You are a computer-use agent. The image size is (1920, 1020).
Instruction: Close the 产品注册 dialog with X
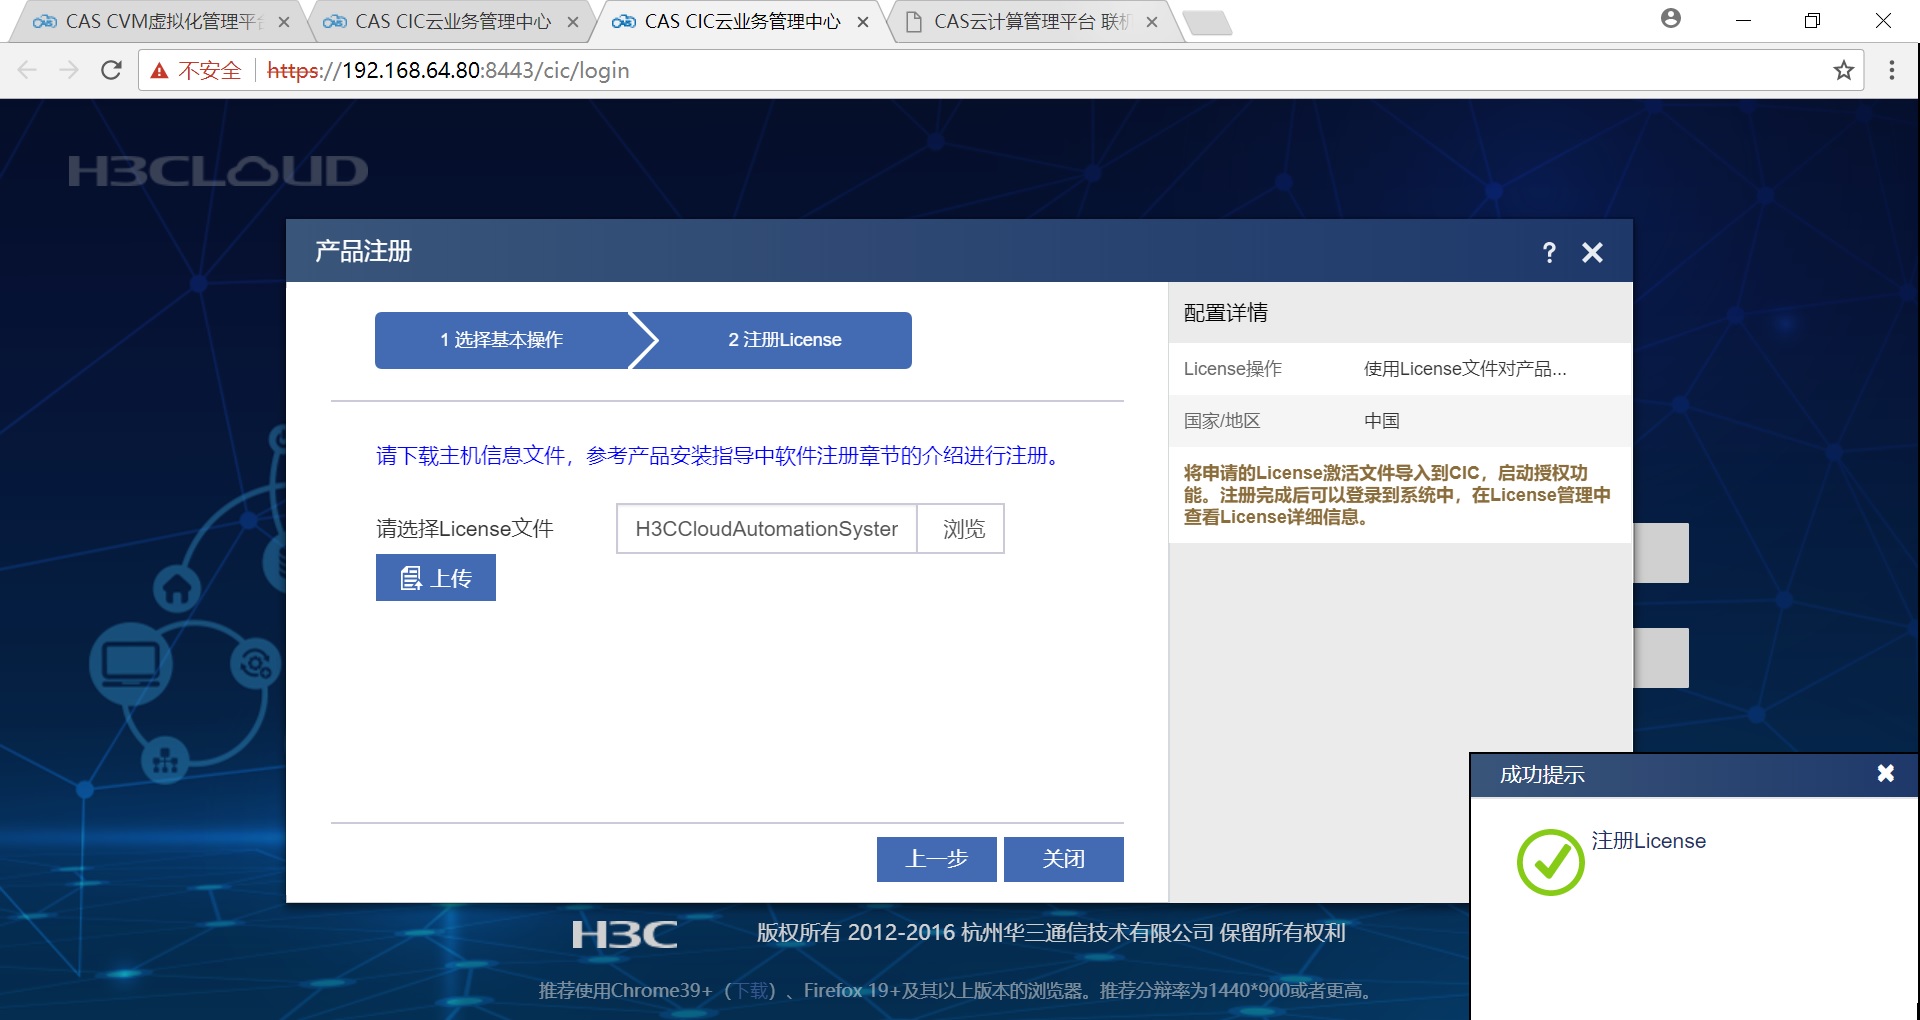coord(1592,252)
